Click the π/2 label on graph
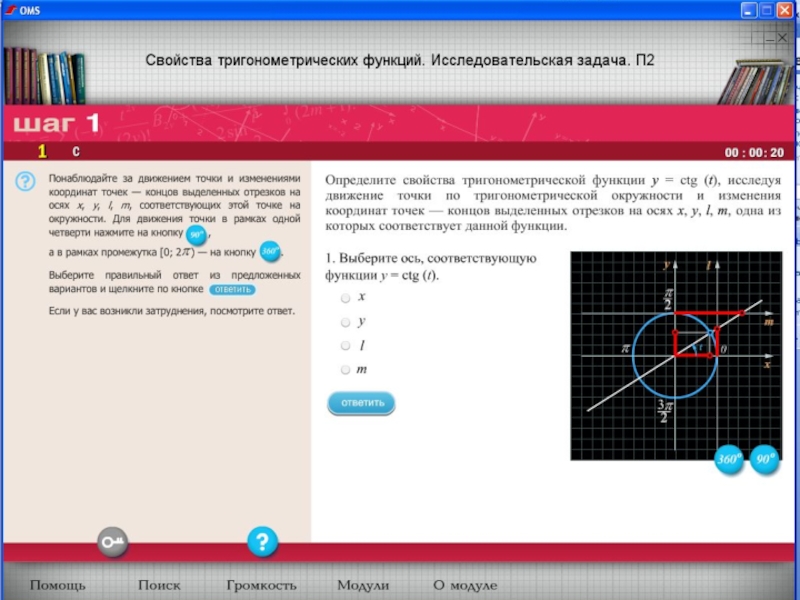800x600 pixels. tap(667, 299)
